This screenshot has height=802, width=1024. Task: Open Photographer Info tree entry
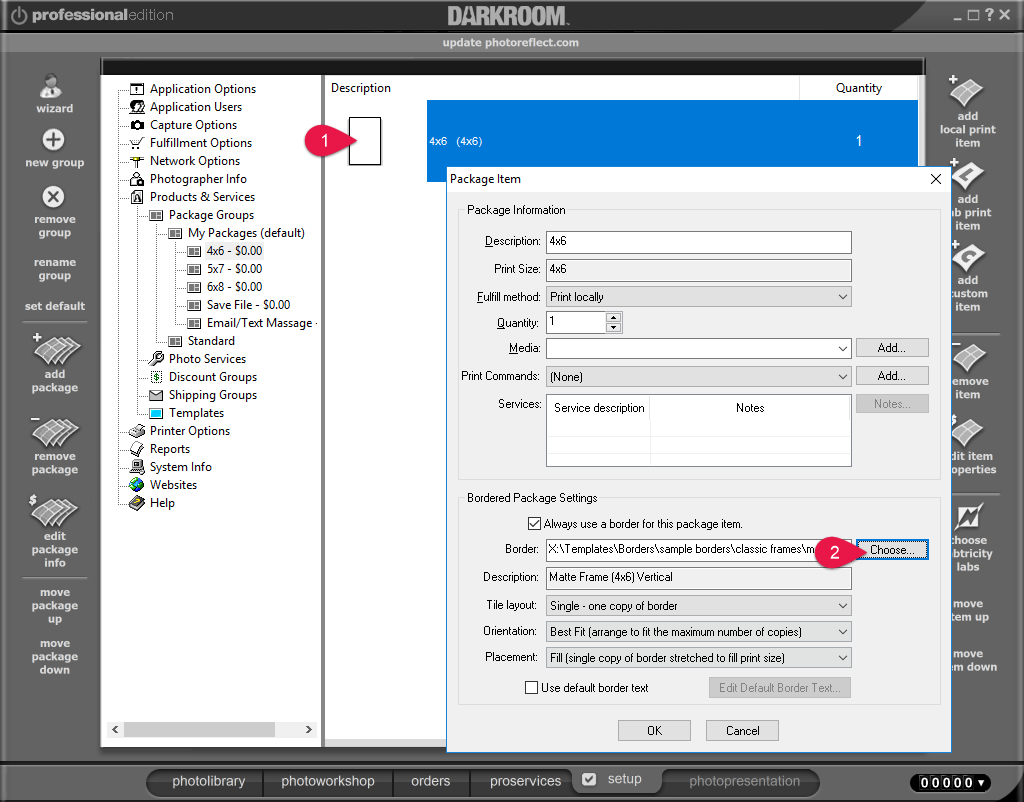(198, 179)
